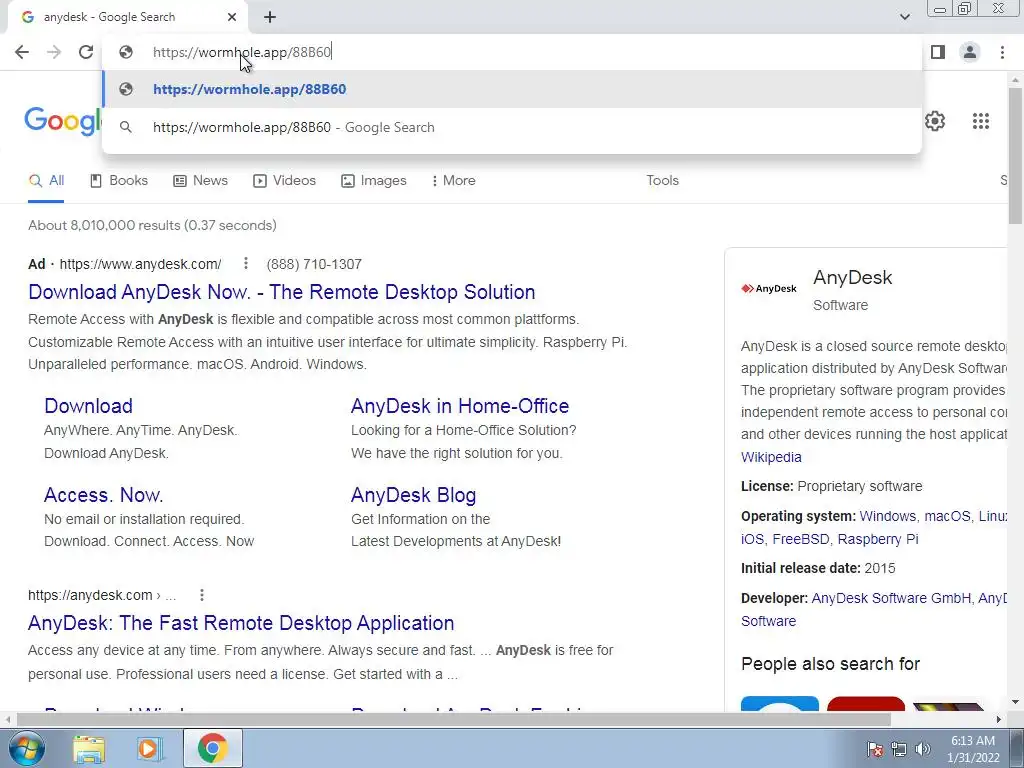Open the FreeBSD link
The width and height of the screenshot is (1024, 768).
(x=801, y=539)
